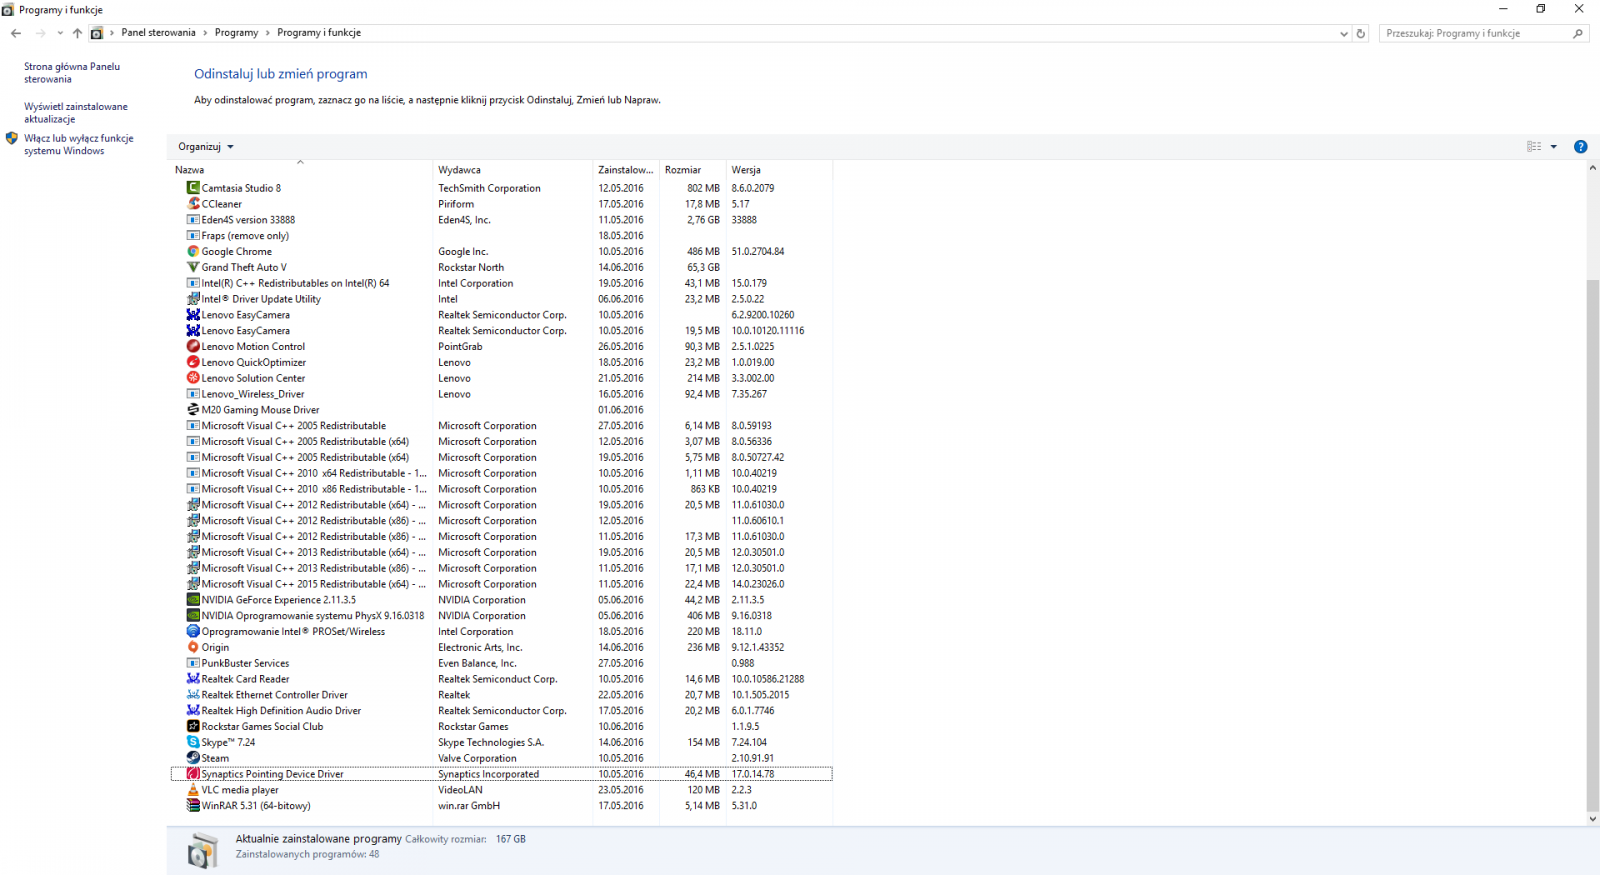Screen dimensions: 1600x875
Task: Select Microsoft Visual C++ 2015 Redistributable (x64)
Action: (501, 584)
